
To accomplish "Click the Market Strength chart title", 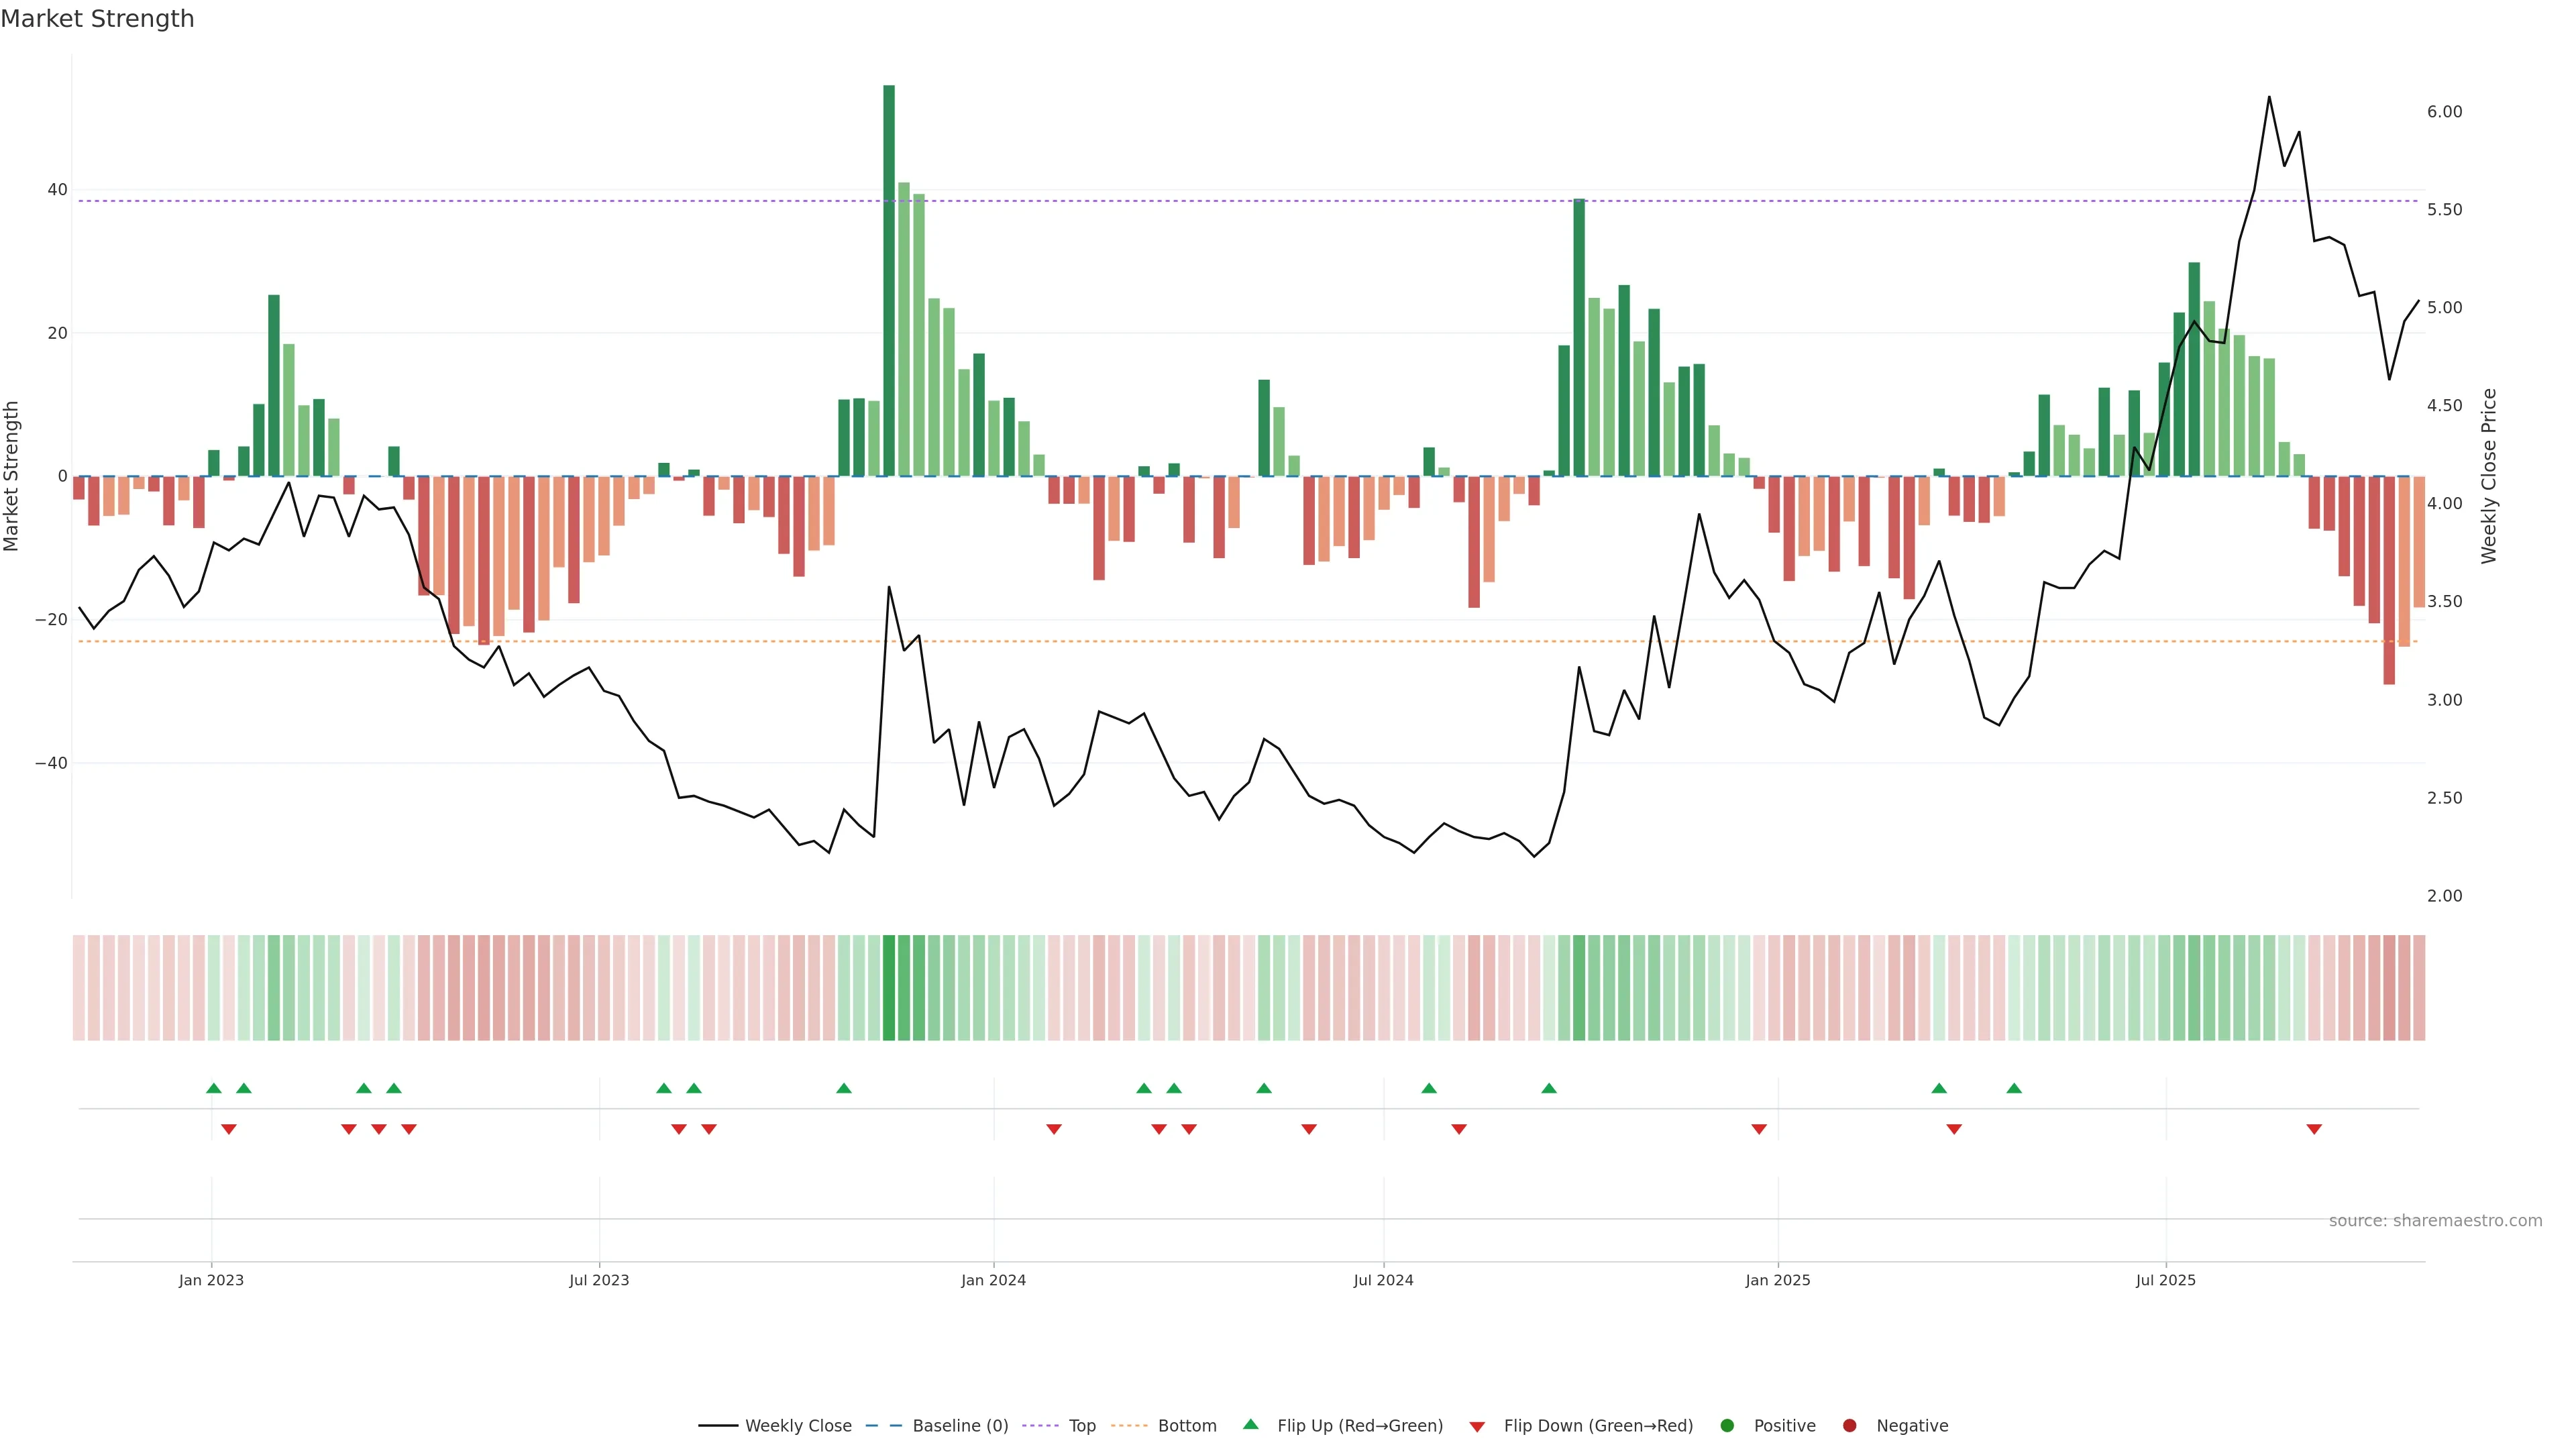I will 97,19.
